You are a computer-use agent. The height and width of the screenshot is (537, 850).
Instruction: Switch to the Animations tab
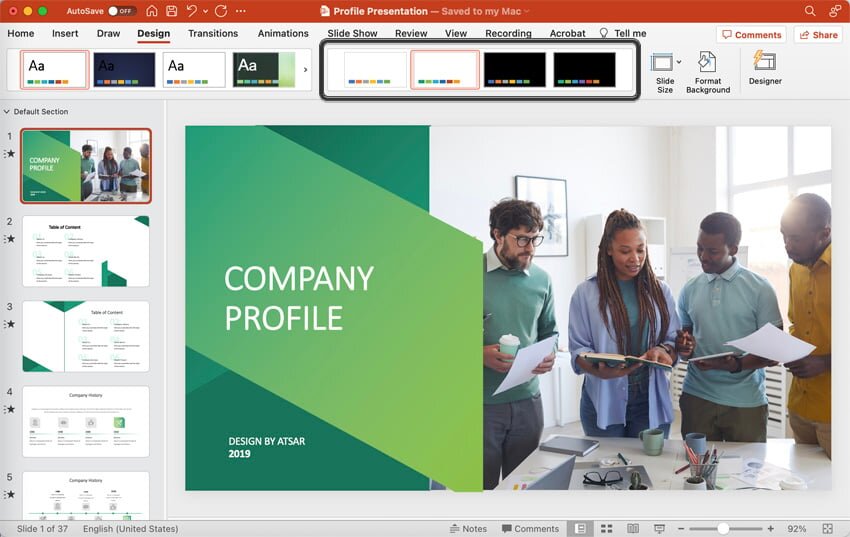[x=283, y=33]
